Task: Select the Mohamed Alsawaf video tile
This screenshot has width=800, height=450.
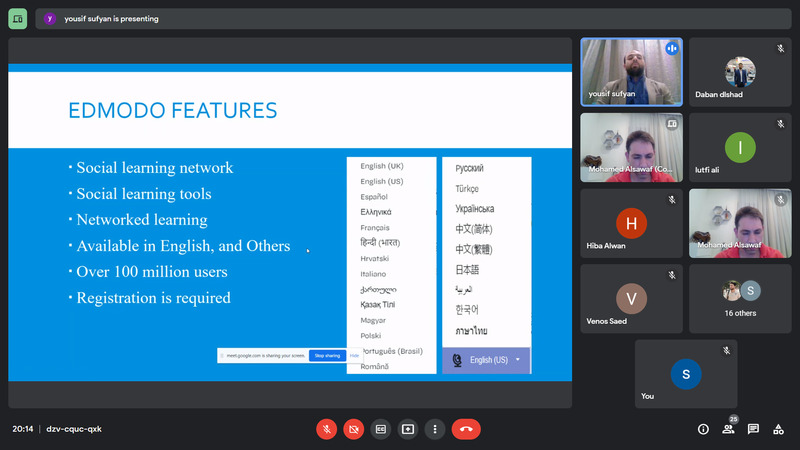Action: 740,223
